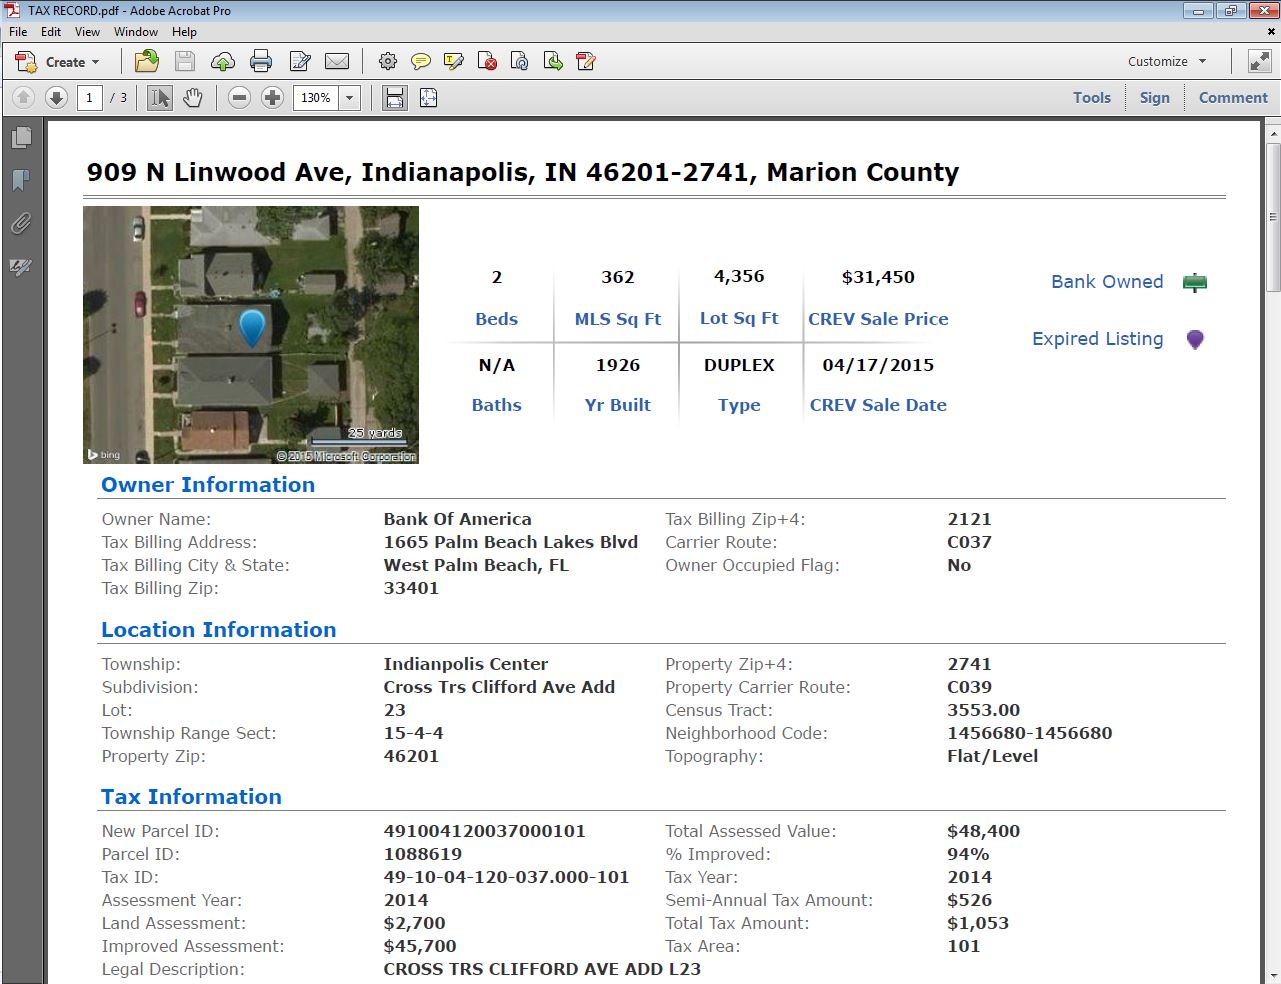Open the File menu

18,32
